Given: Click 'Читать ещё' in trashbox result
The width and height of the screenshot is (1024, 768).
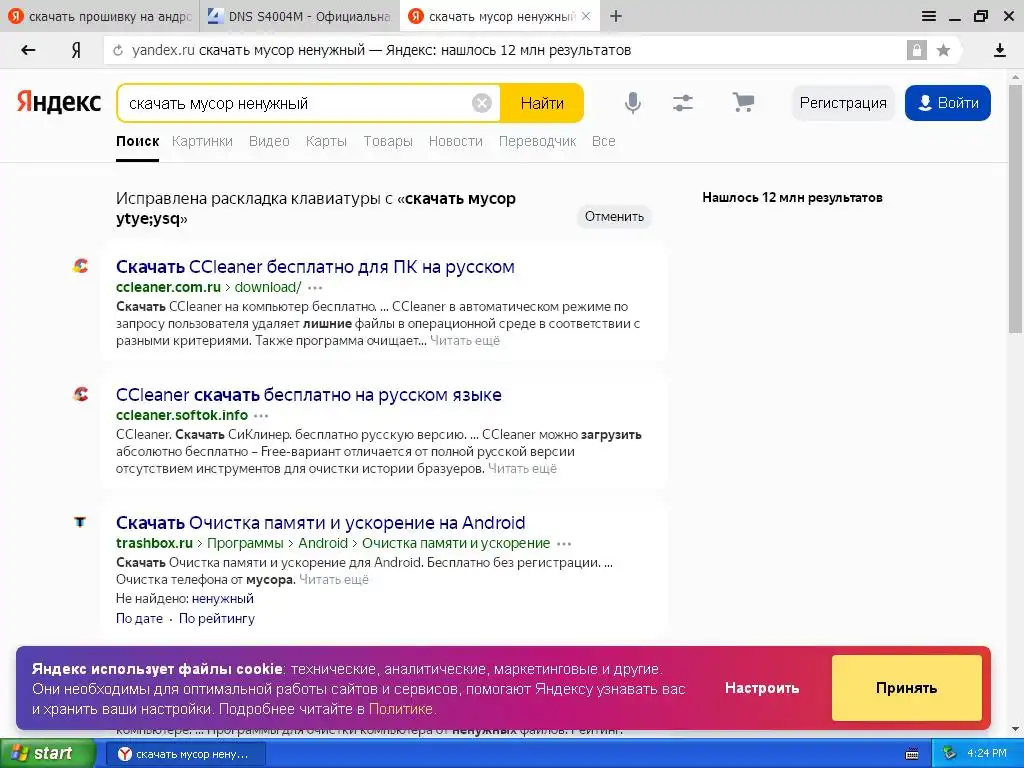Looking at the screenshot, I should (334, 579).
